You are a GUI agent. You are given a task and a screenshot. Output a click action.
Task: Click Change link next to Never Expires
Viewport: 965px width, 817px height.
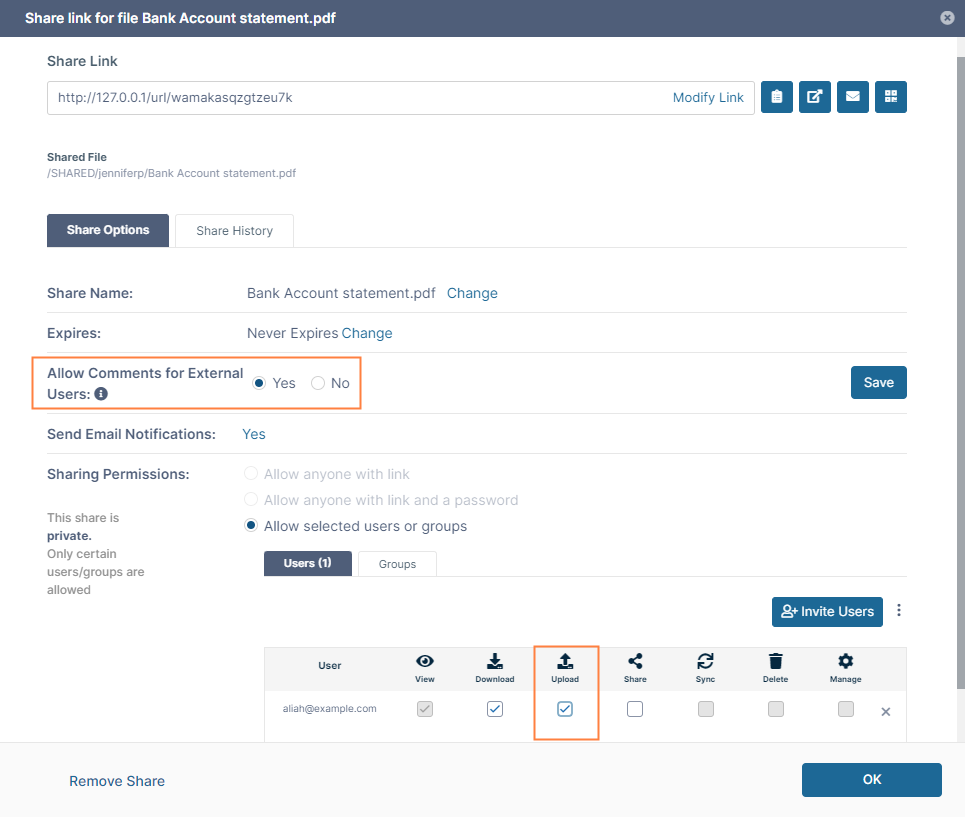(367, 333)
